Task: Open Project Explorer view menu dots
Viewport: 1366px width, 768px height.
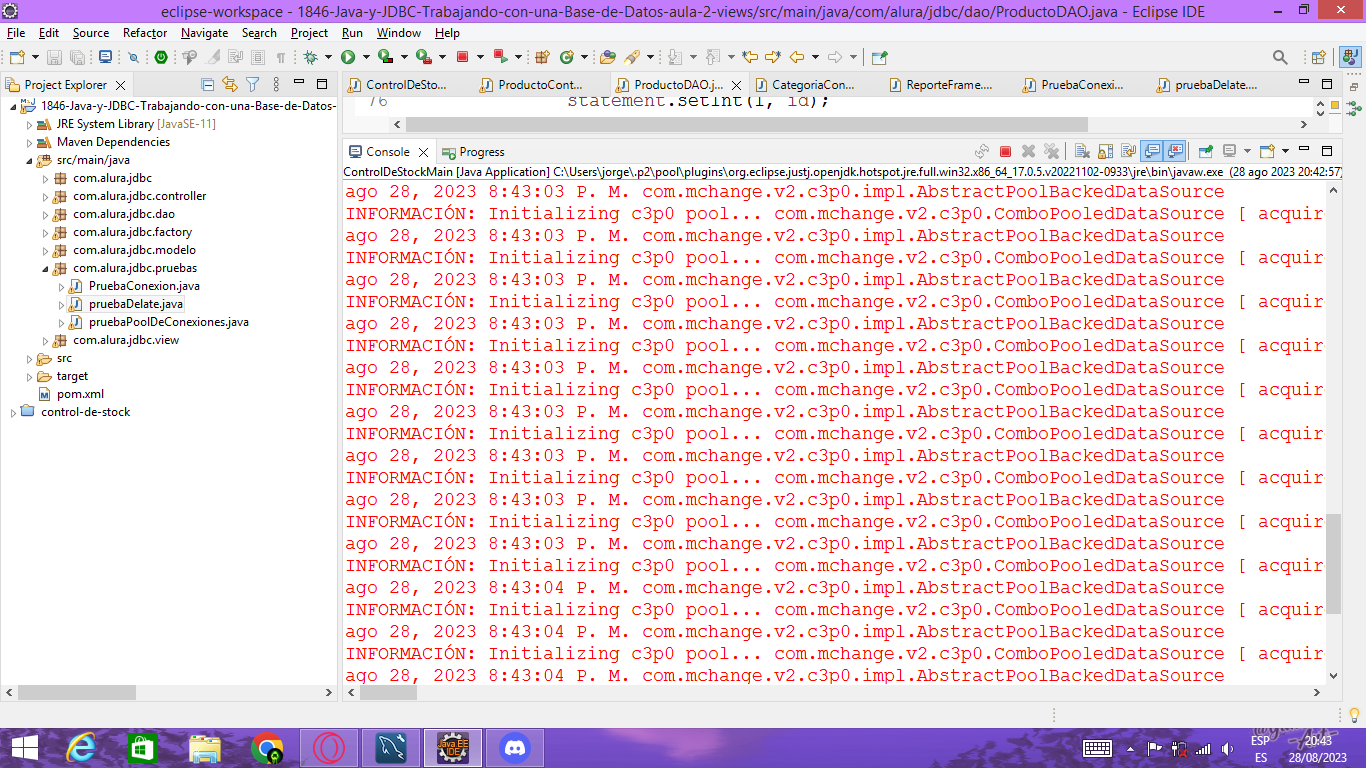Action: 277,85
